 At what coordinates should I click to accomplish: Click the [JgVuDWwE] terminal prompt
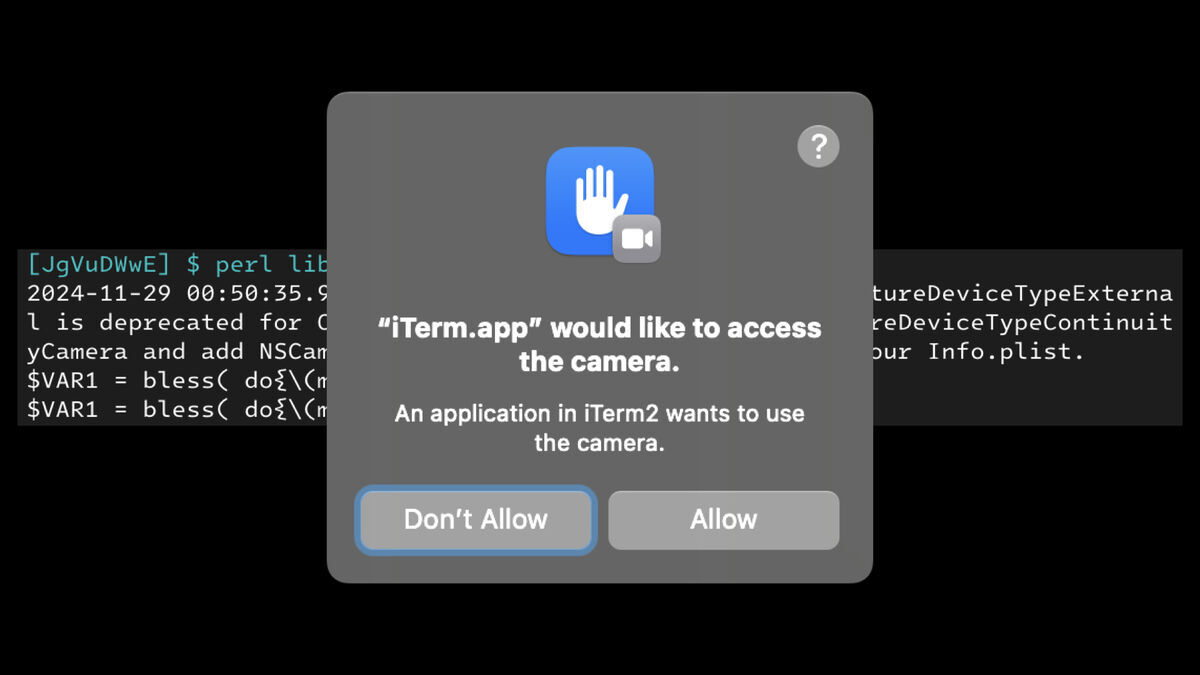pos(100,265)
